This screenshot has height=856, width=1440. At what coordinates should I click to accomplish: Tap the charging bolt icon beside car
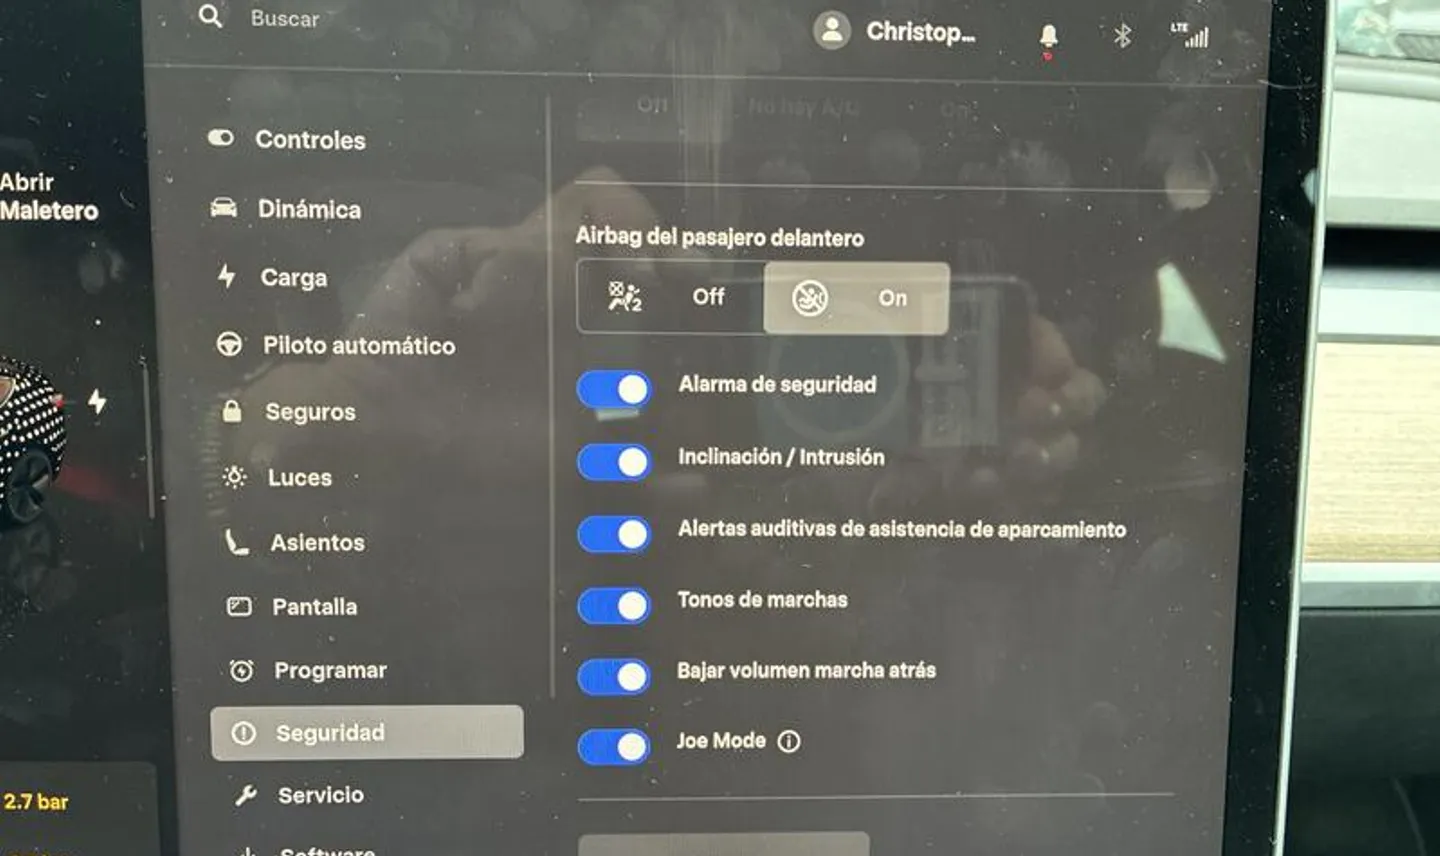coord(97,402)
